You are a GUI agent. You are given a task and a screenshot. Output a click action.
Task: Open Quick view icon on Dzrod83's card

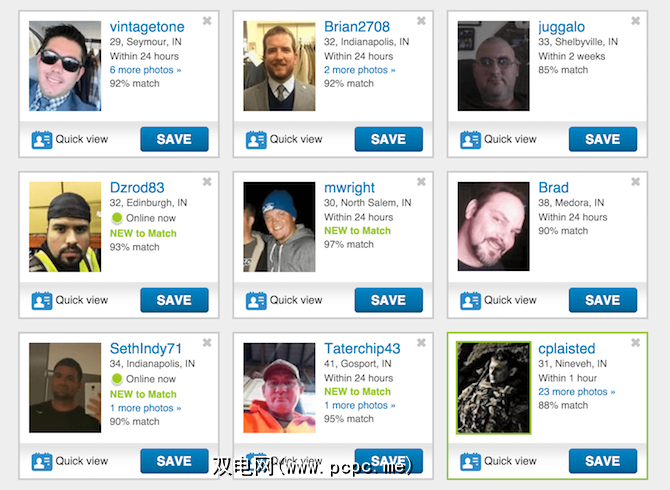coord(42,301)
